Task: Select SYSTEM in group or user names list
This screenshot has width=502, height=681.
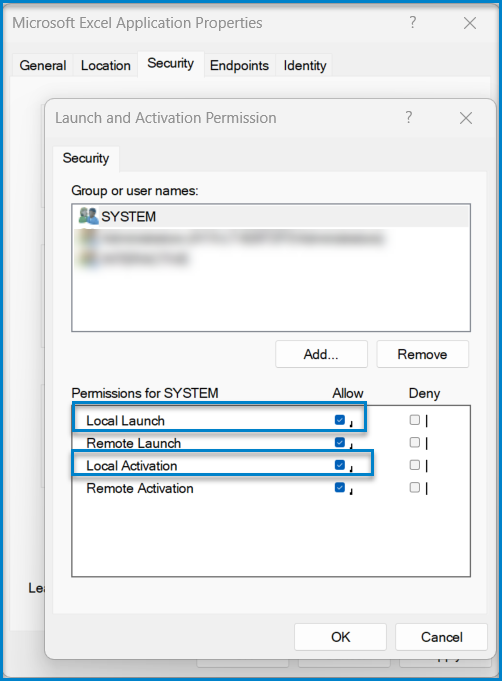Action: pyautogui.click(x=271, y=216)
